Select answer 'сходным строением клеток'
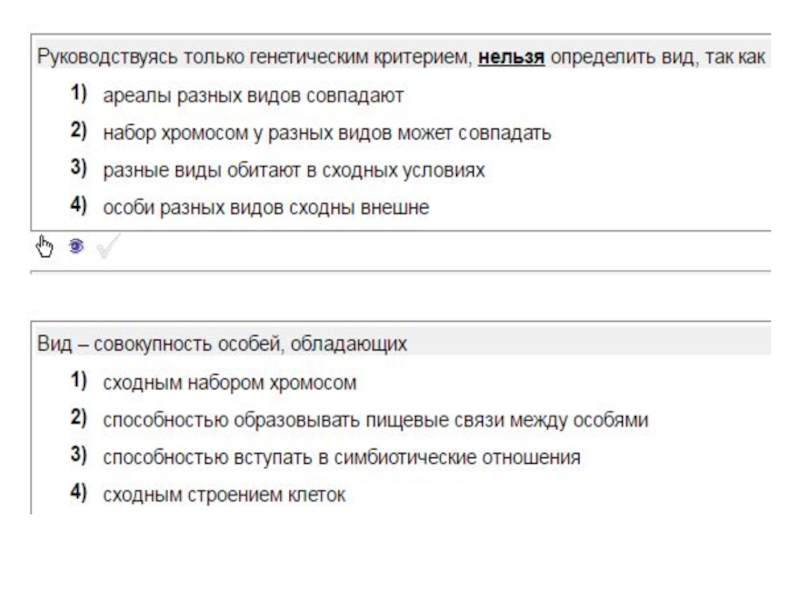800x600 pixels. coord(224,495)
